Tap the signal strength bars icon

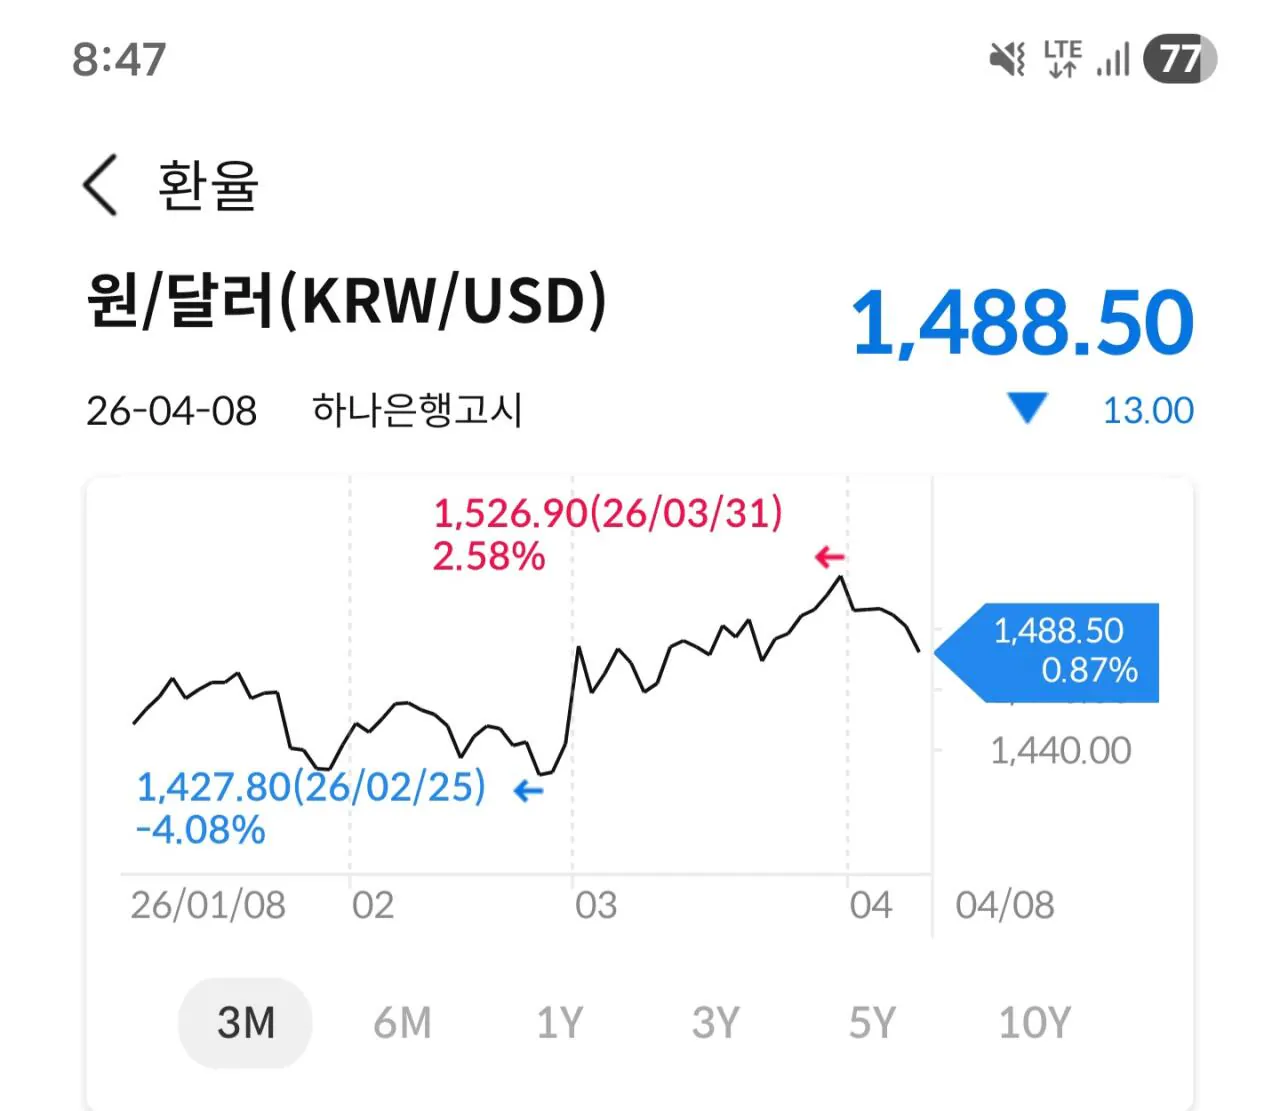tap(1113, 59)
